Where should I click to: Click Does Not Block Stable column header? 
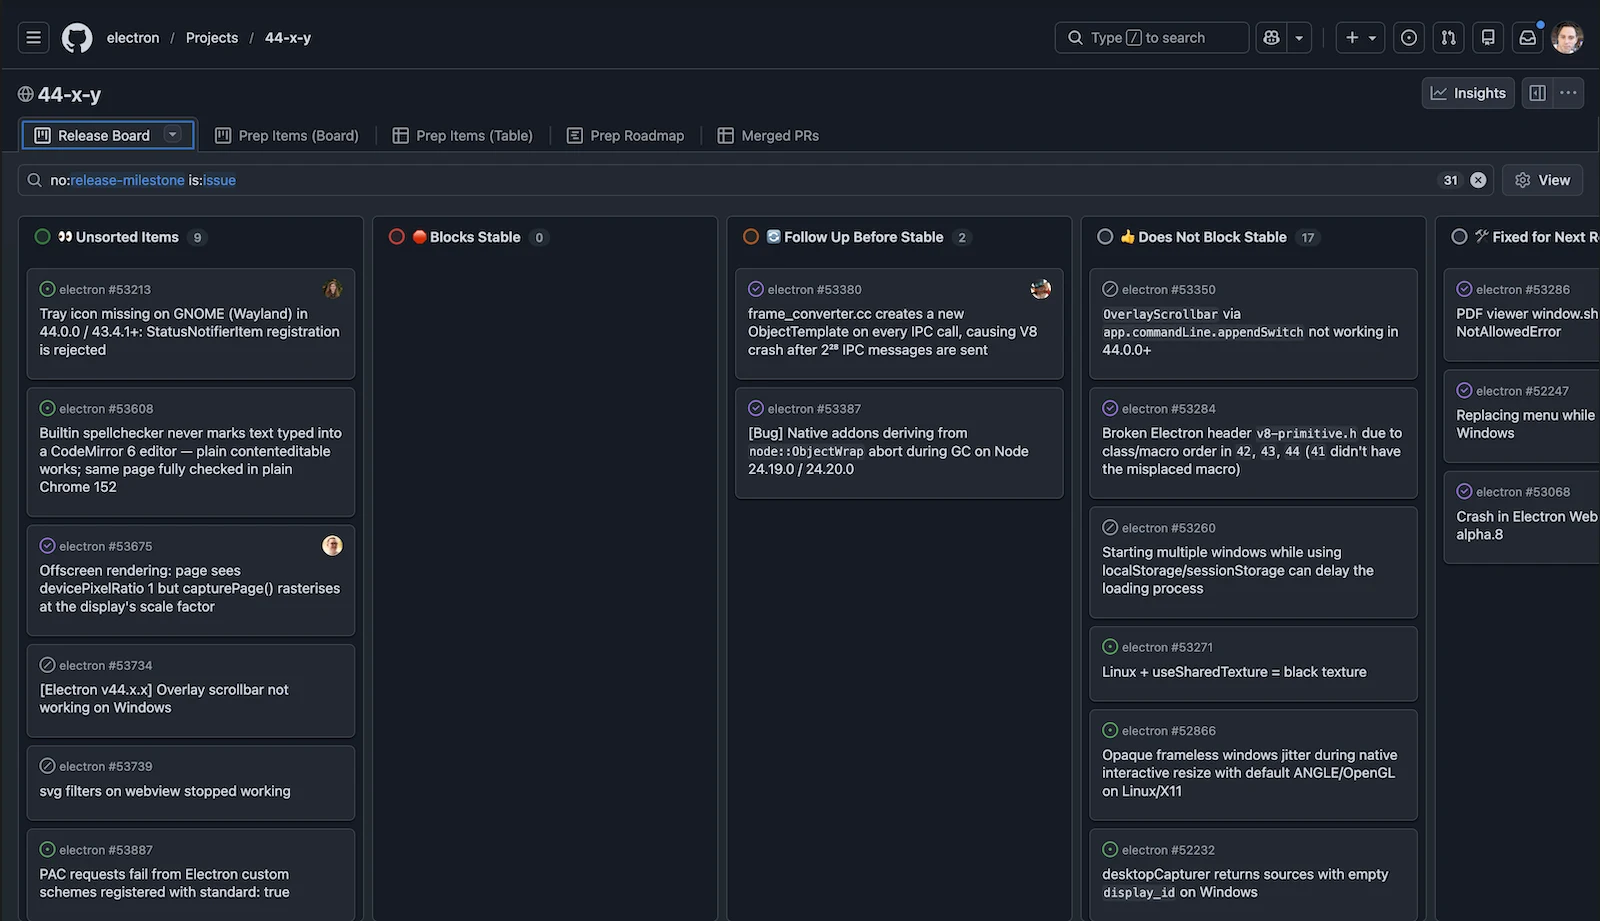coord(1211,237)
